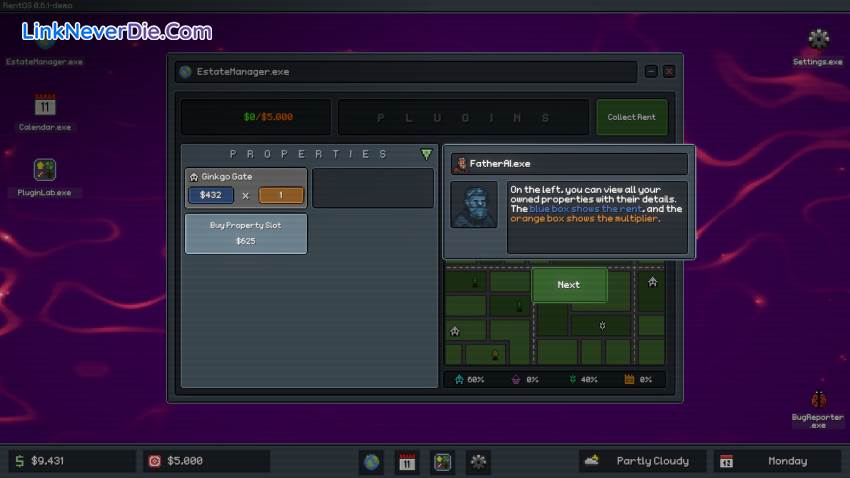850x478 pixels.
Task: Click the gear icon in the taskbar
Action: coord(479,461)
